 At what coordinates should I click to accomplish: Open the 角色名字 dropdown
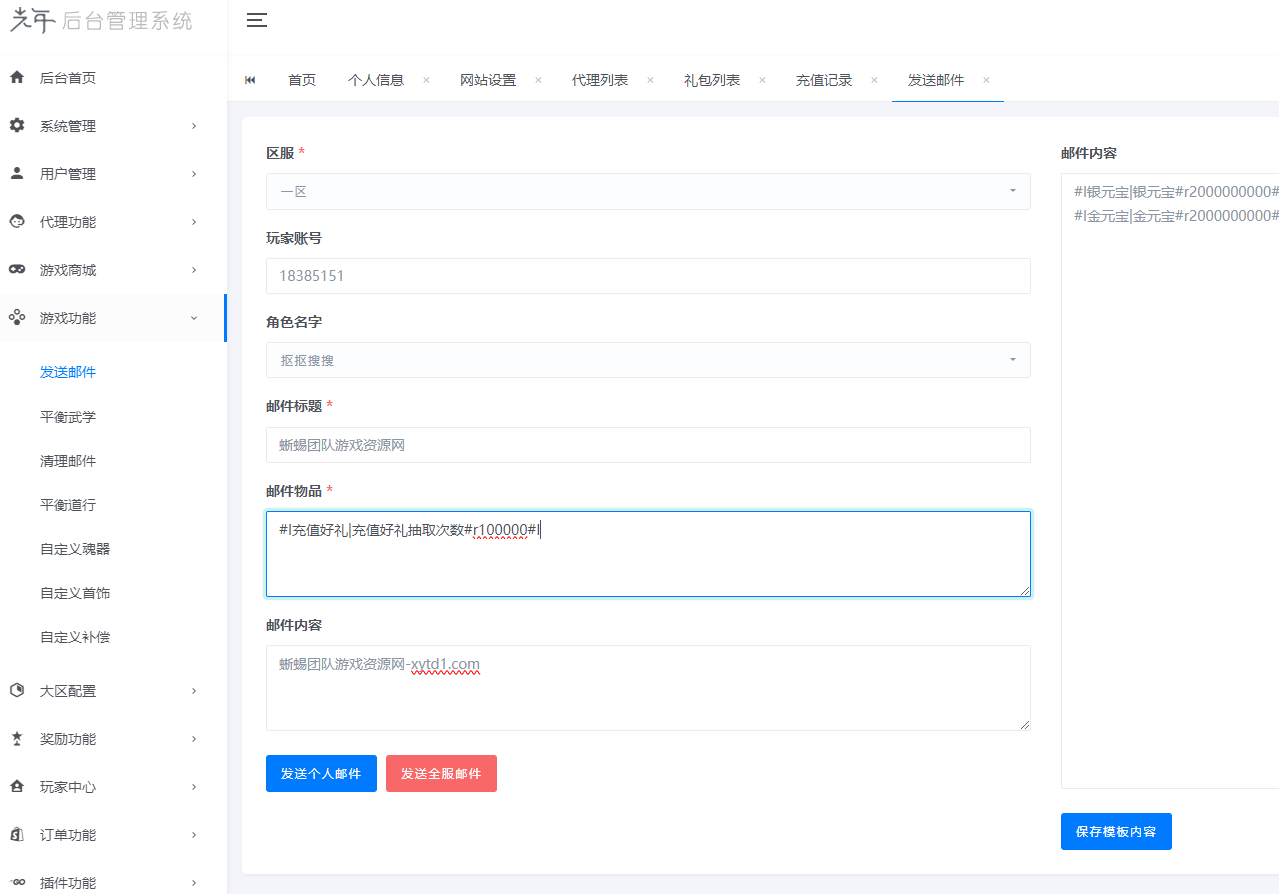click(648, 360)
